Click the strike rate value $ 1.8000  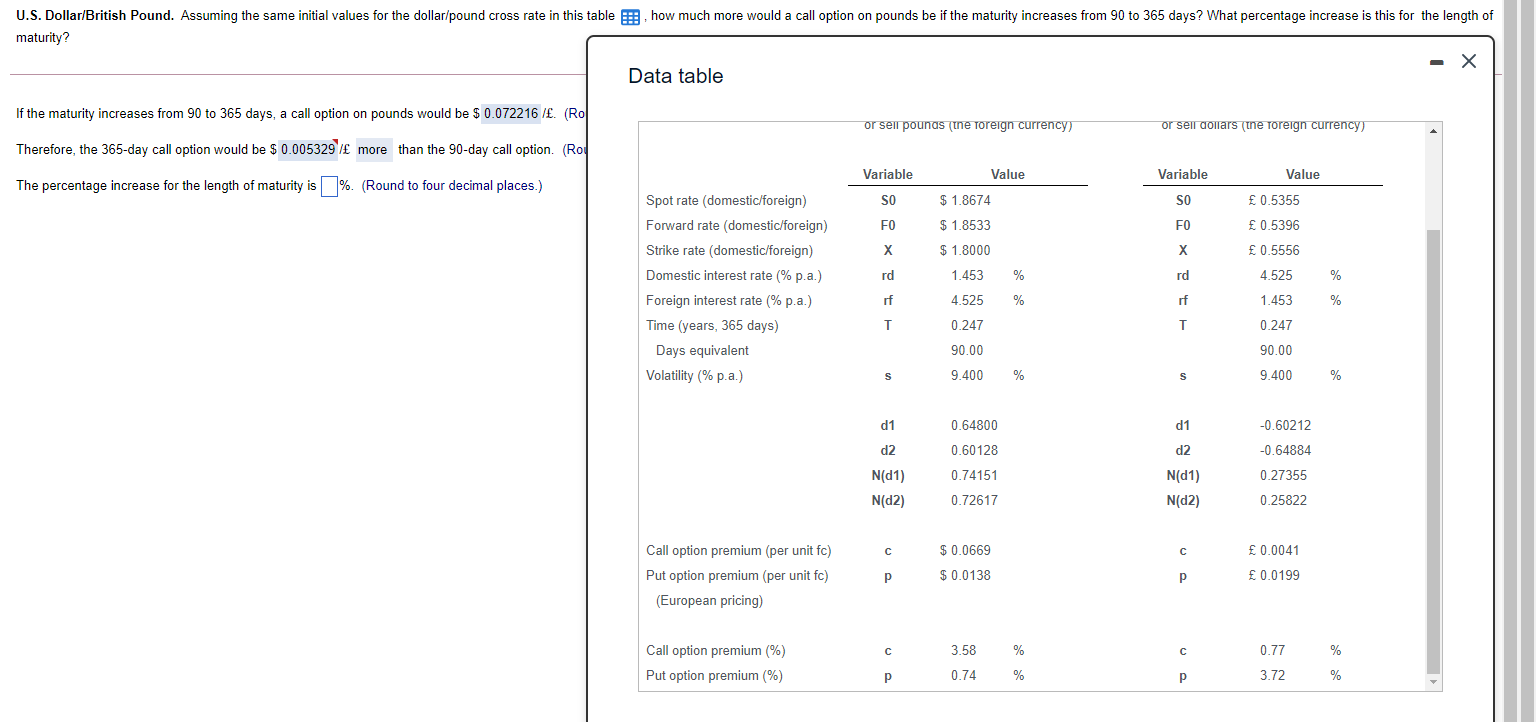pyautogui.click(x=966, y=251)
